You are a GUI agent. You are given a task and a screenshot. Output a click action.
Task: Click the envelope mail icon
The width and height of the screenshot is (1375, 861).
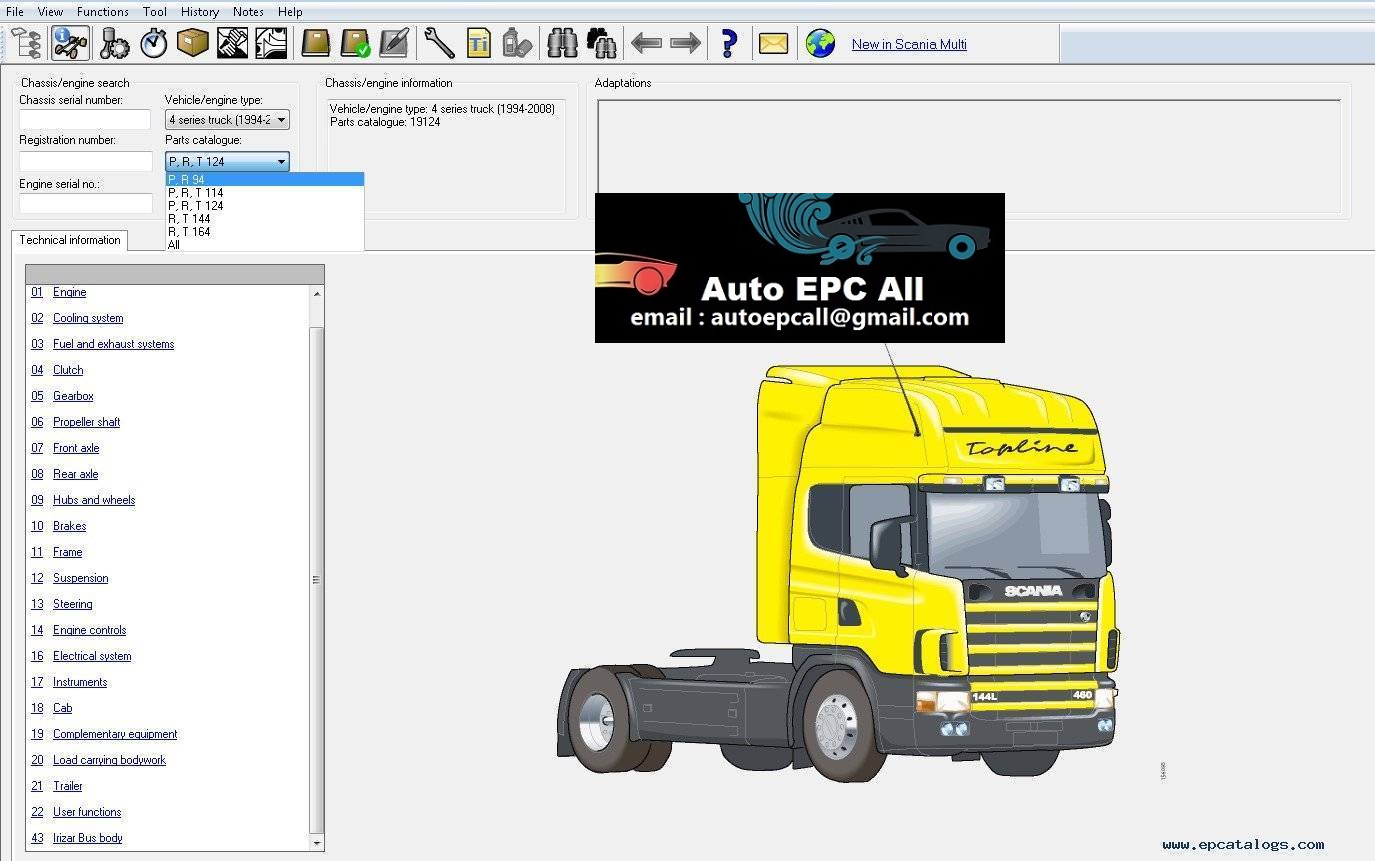click(773, 43)
